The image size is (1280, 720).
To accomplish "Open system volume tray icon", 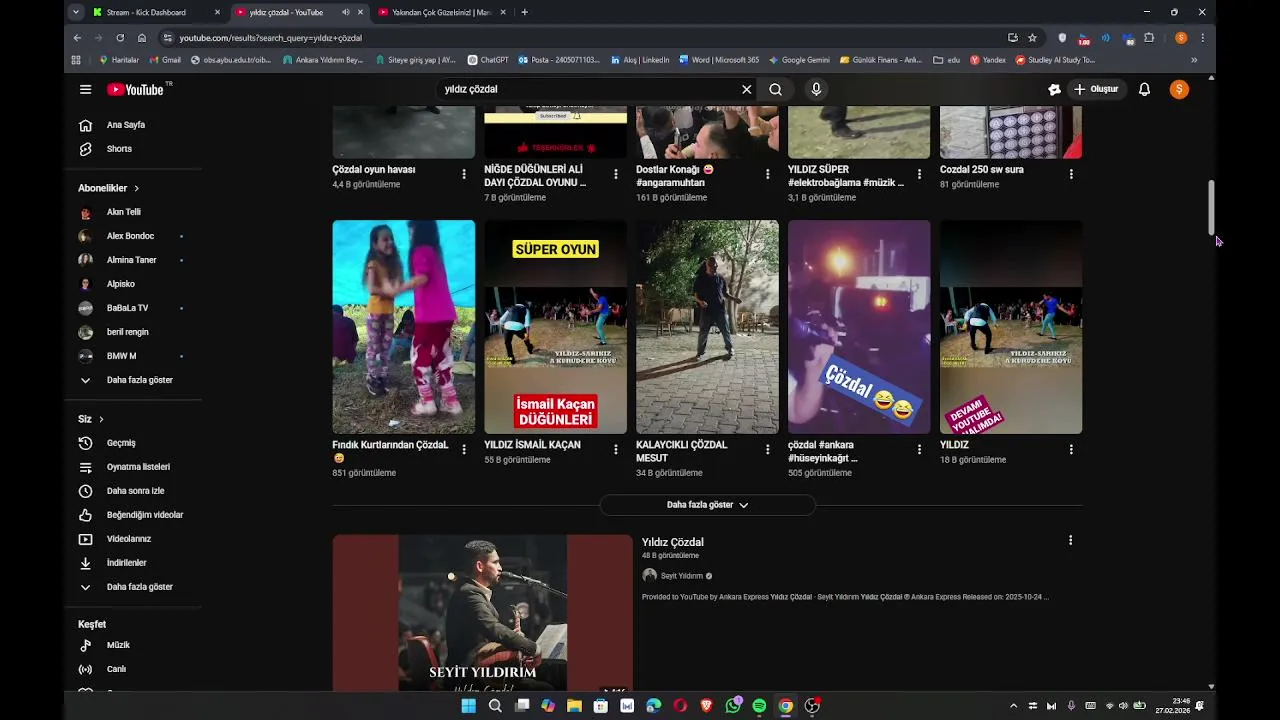I will click(x=1124, y=706).
